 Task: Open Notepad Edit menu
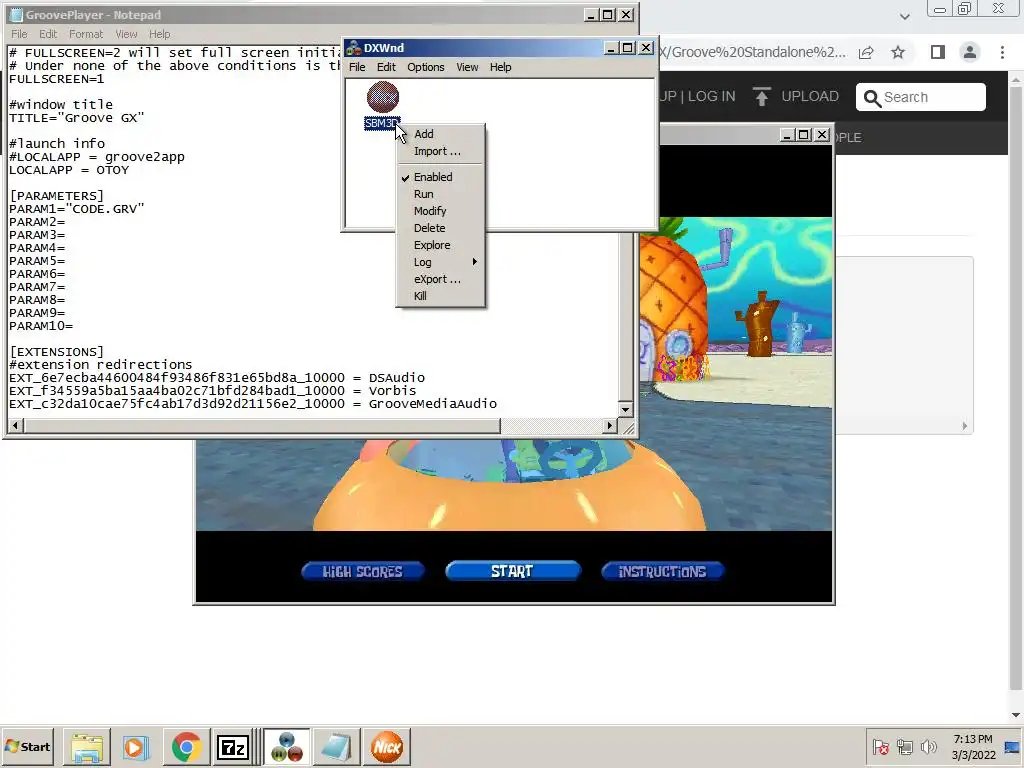(48, 34)
